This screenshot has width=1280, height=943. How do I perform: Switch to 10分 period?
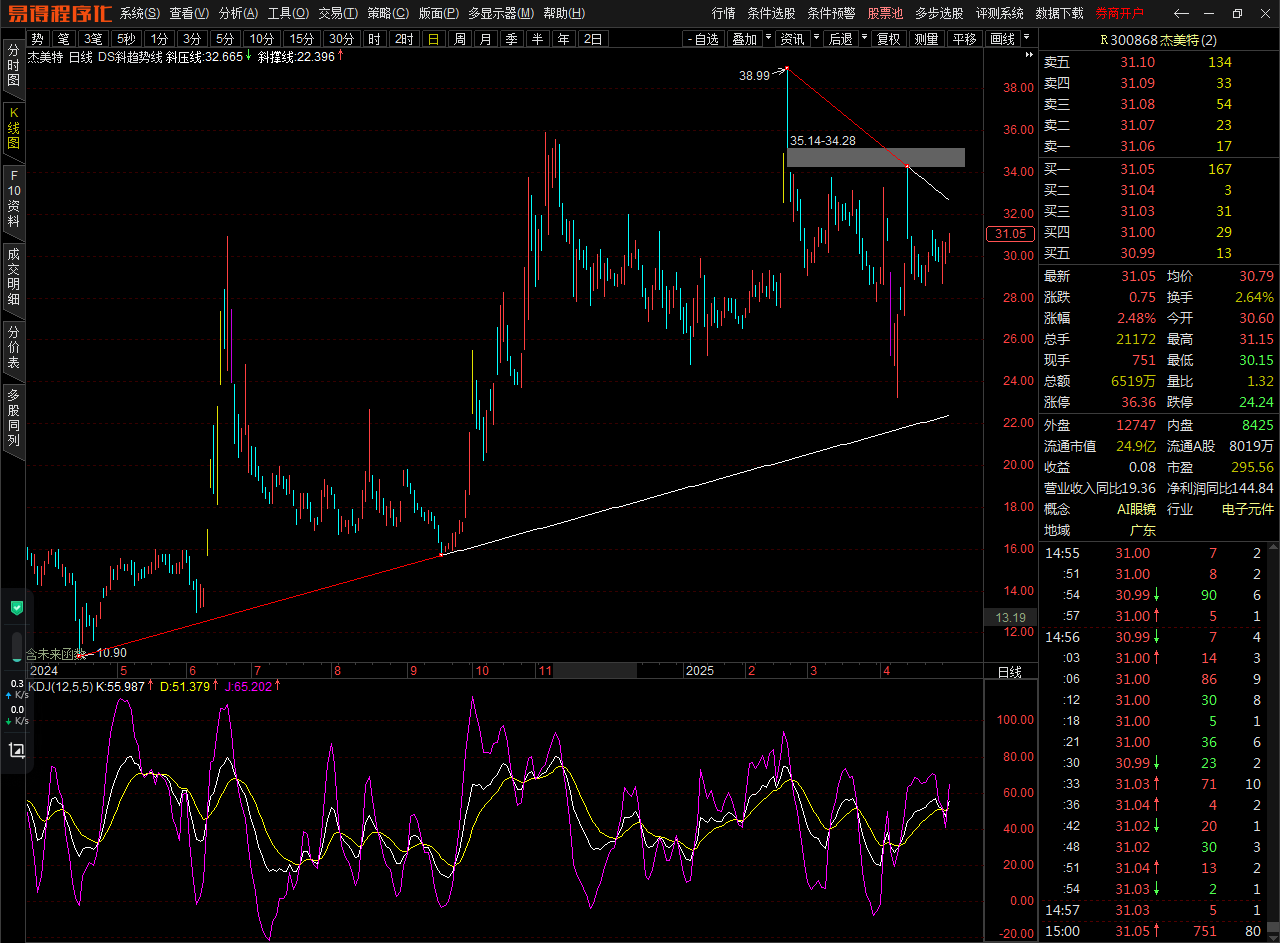pos(262,39)
